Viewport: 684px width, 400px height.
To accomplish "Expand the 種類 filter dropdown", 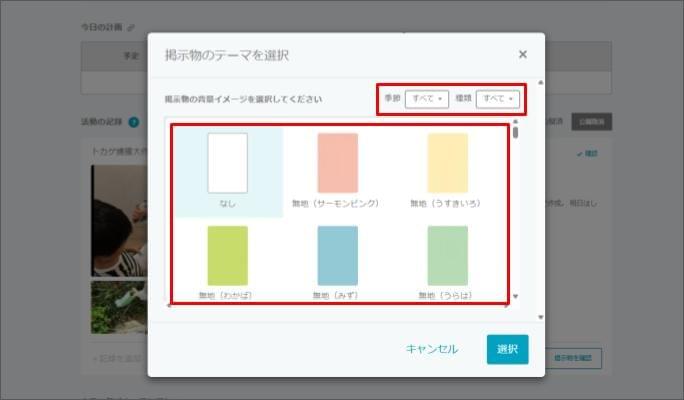I will pos(498,99).
